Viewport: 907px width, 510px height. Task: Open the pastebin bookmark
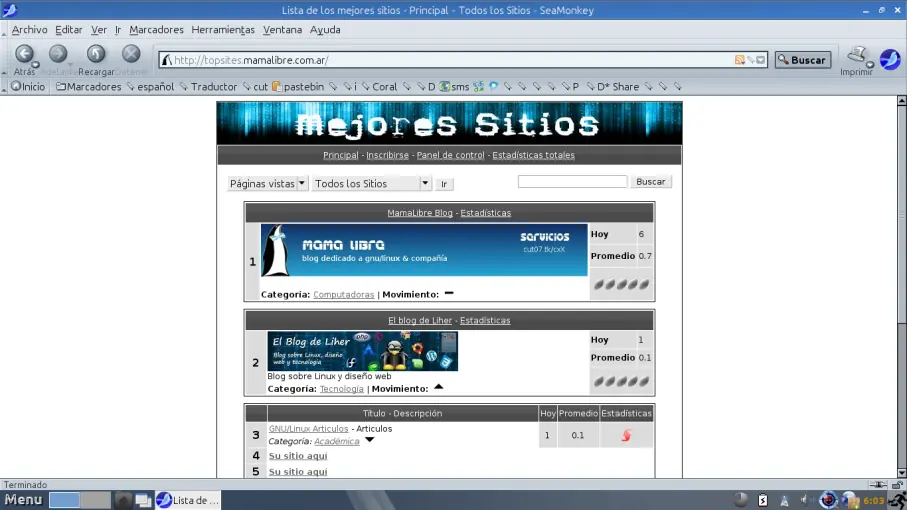pos(298,87)
